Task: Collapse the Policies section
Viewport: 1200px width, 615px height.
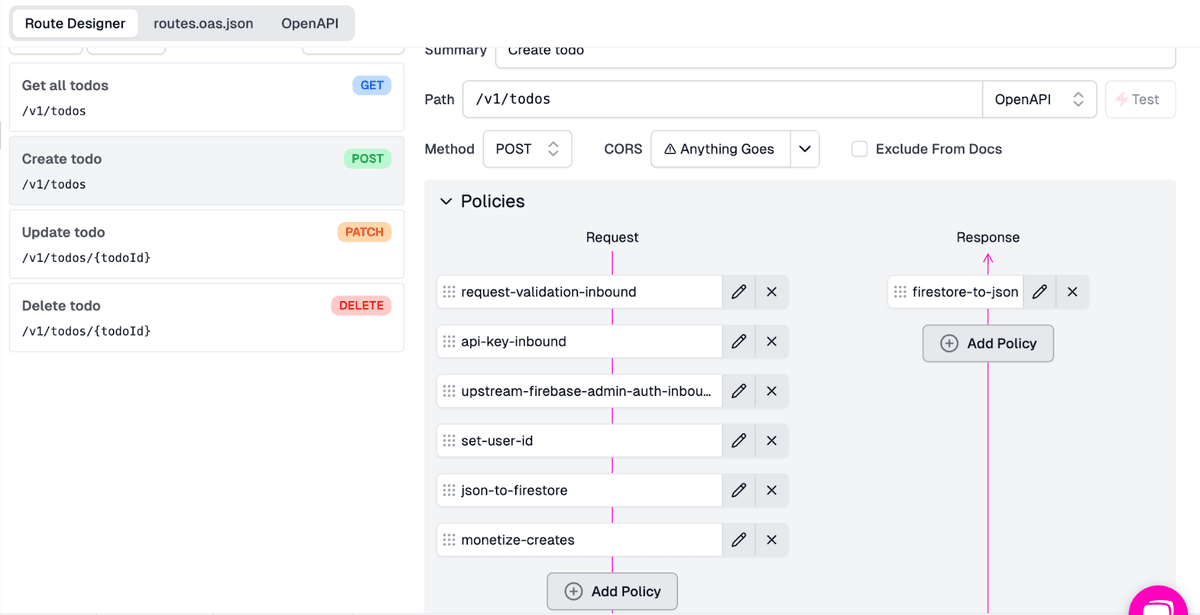Action: tap(446, 201)
